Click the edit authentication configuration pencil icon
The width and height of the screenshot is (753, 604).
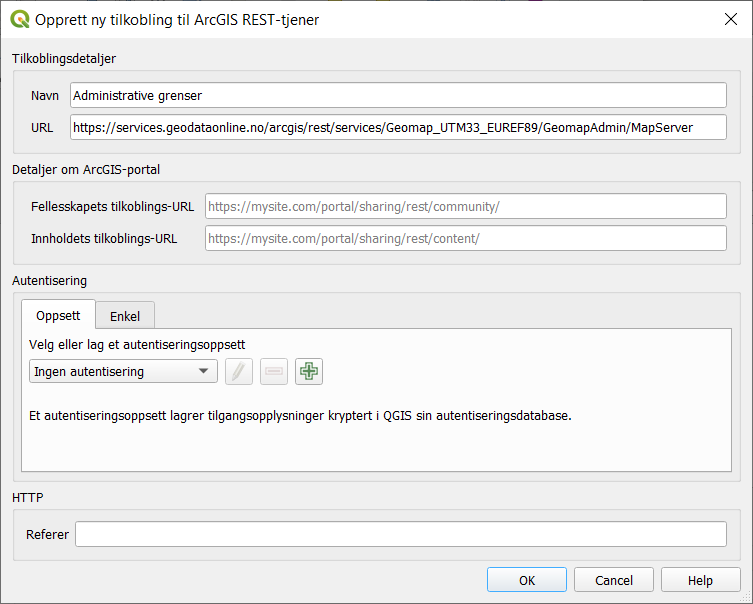239,372
